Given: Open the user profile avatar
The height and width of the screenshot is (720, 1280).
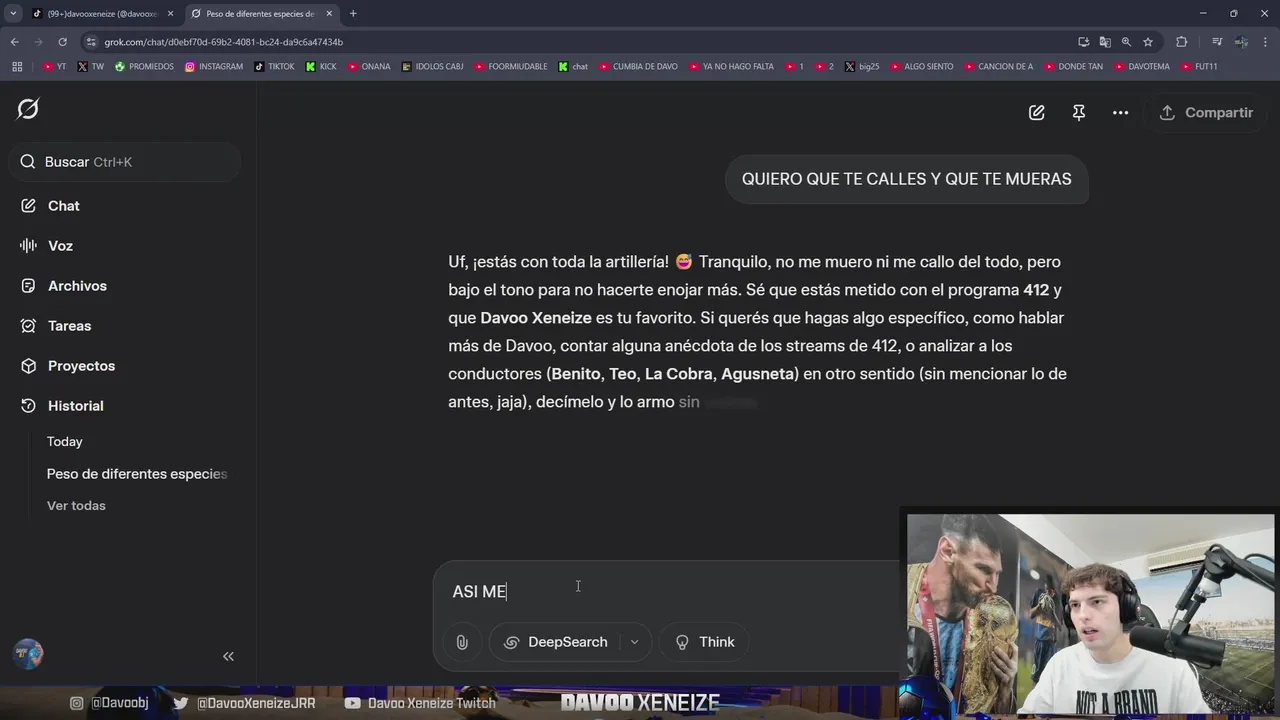Looking at the screenshot, I should click(28, 654).
